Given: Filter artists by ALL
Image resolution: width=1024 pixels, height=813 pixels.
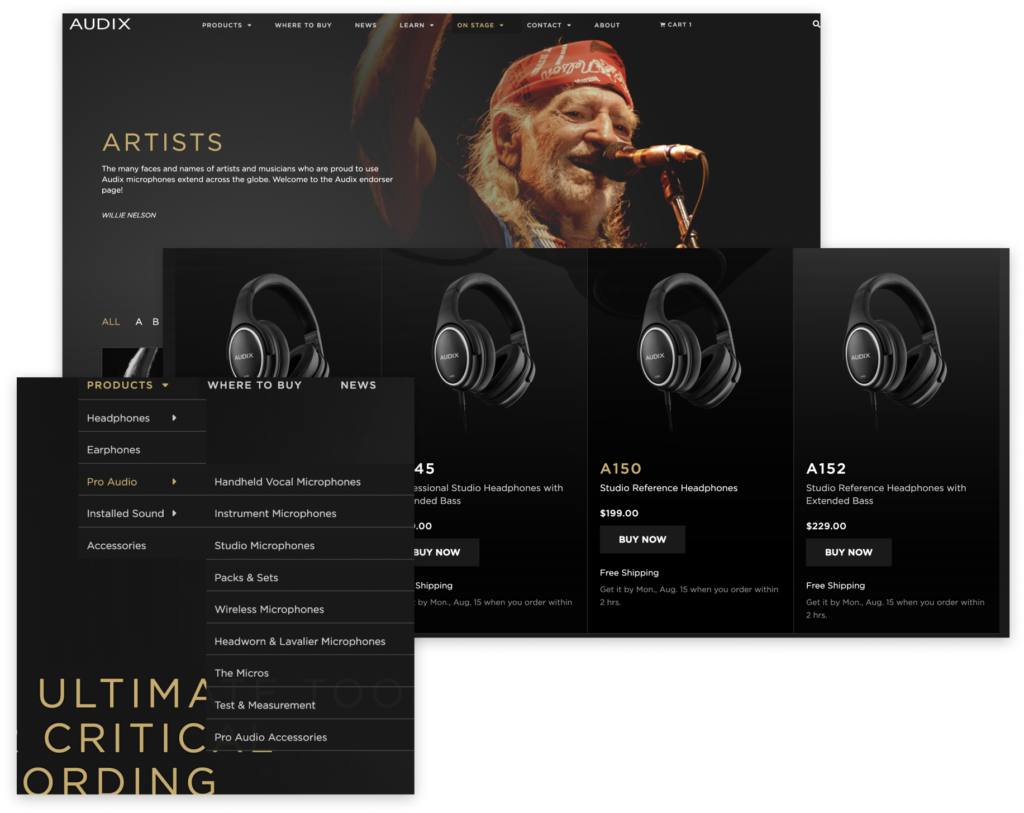Looking at the screenshot, I should 111,322.
